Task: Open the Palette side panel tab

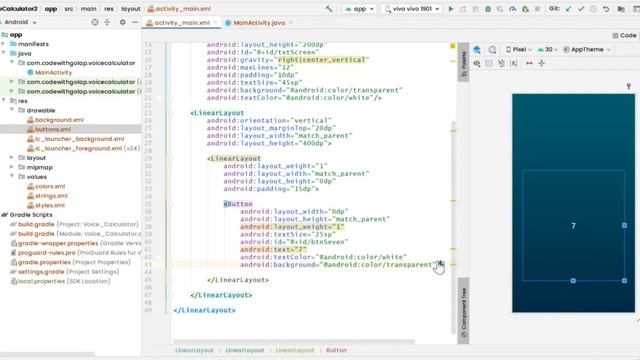Action: [463, 62]
